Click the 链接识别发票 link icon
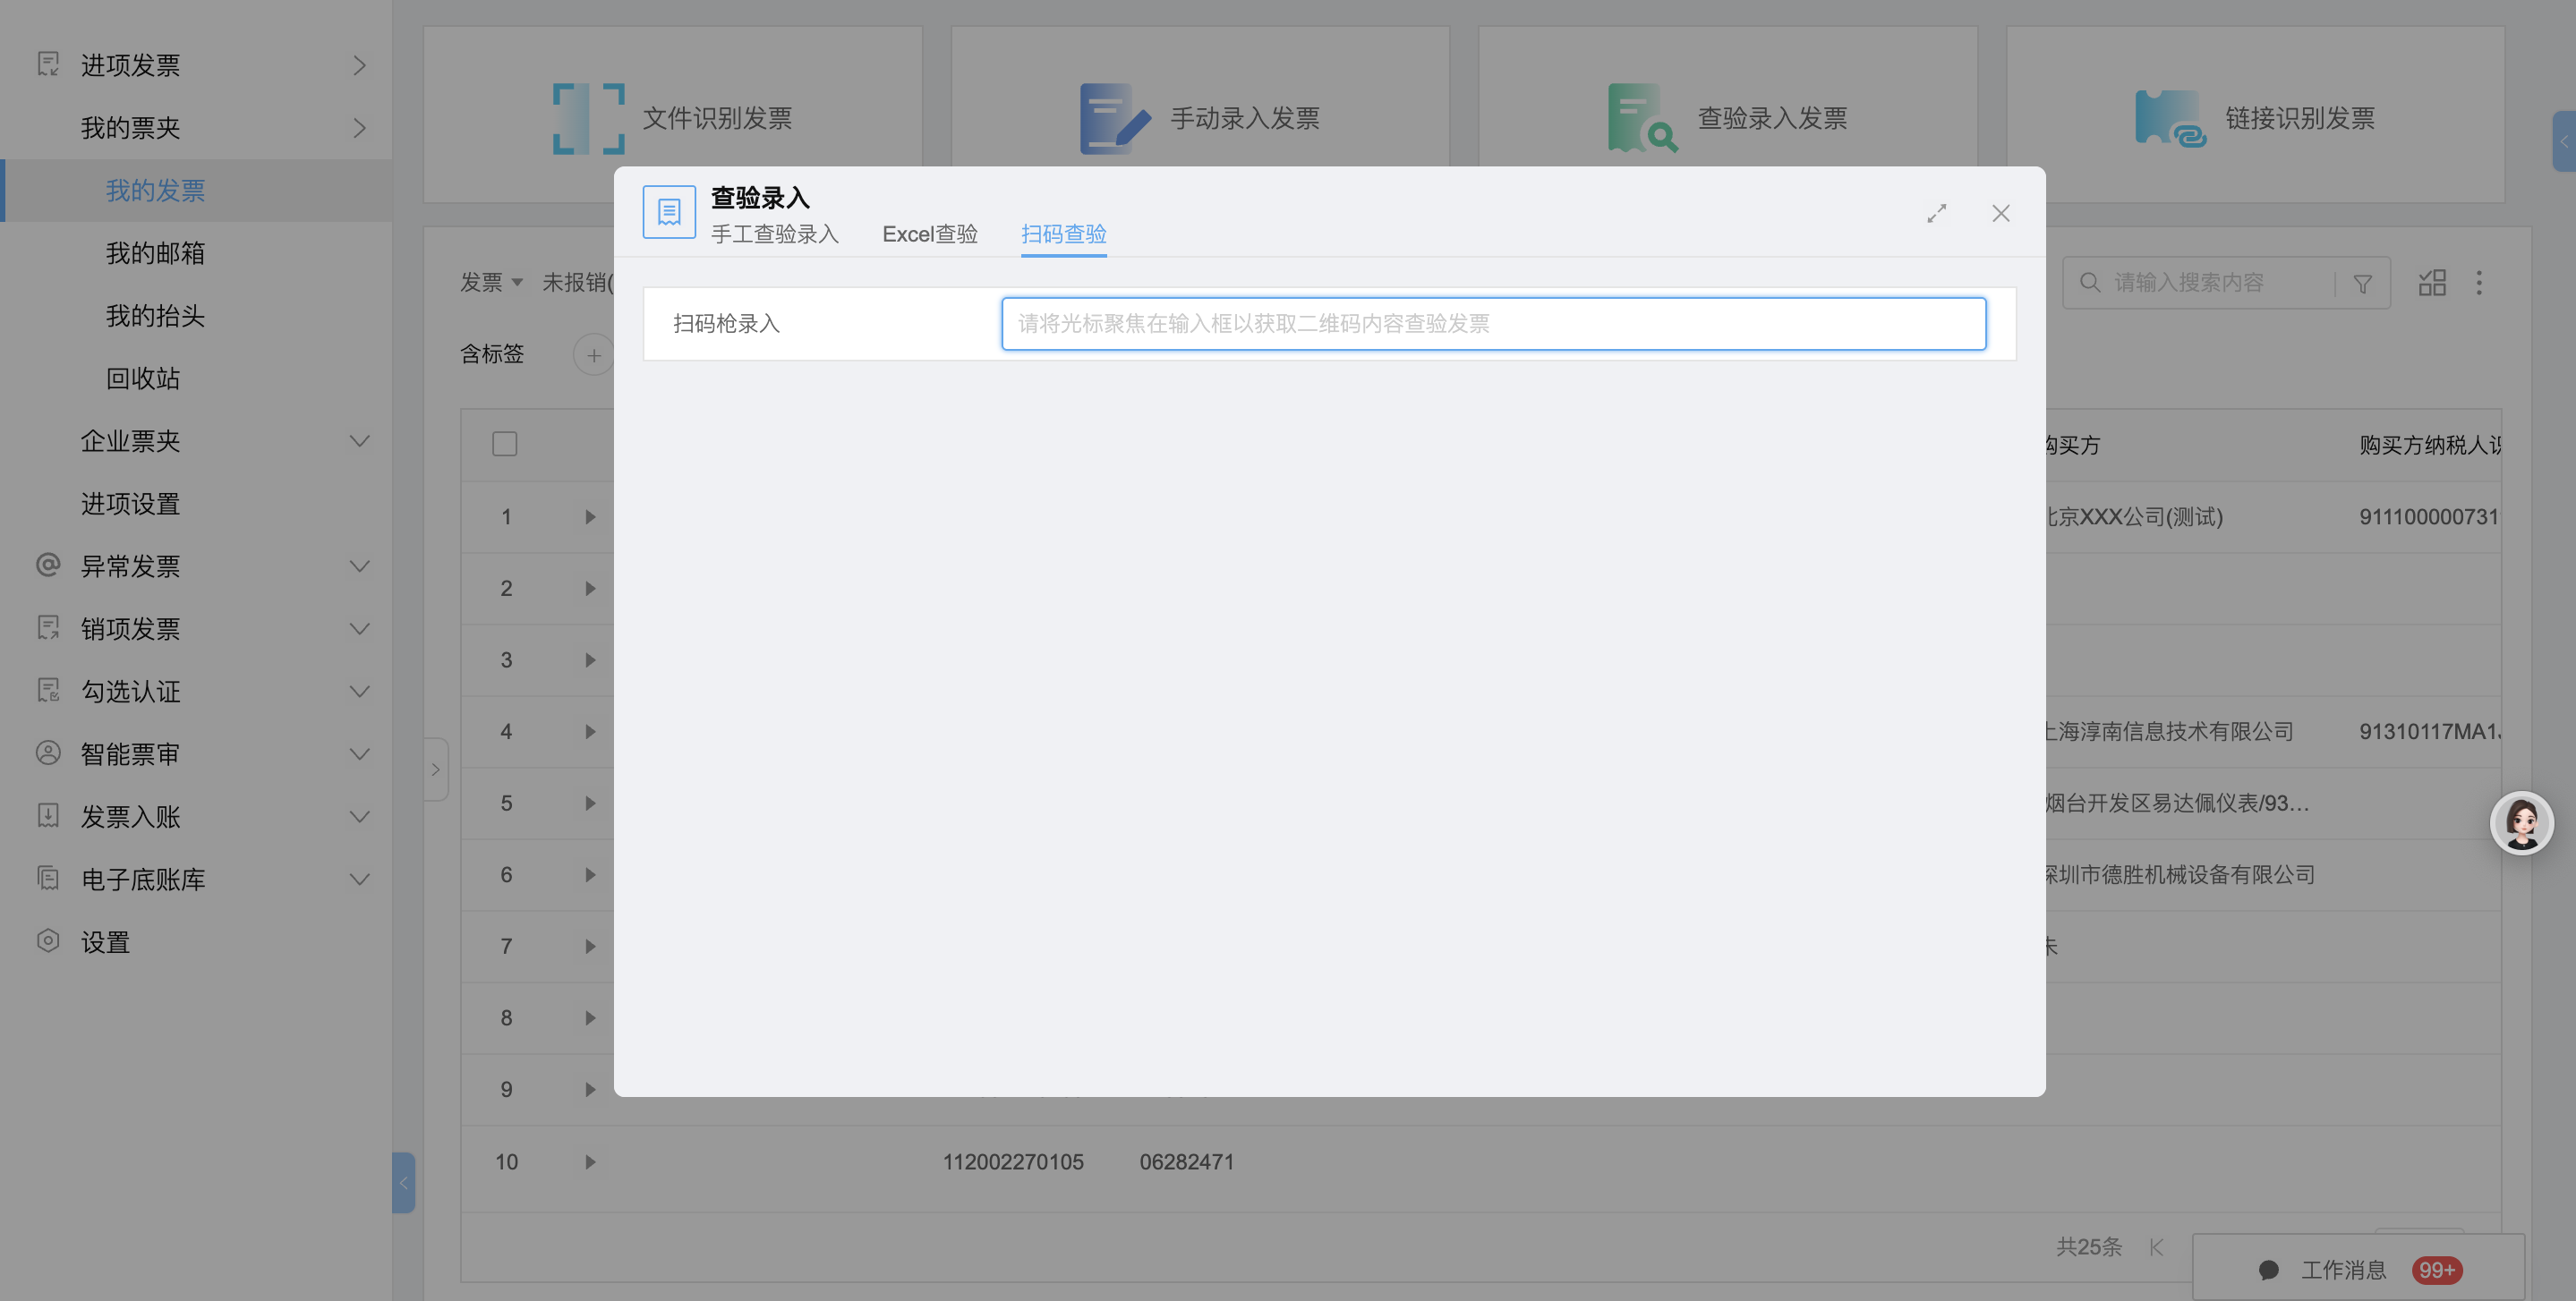This screenshot has width=2576, height=1301. (x=2170, y=118)
